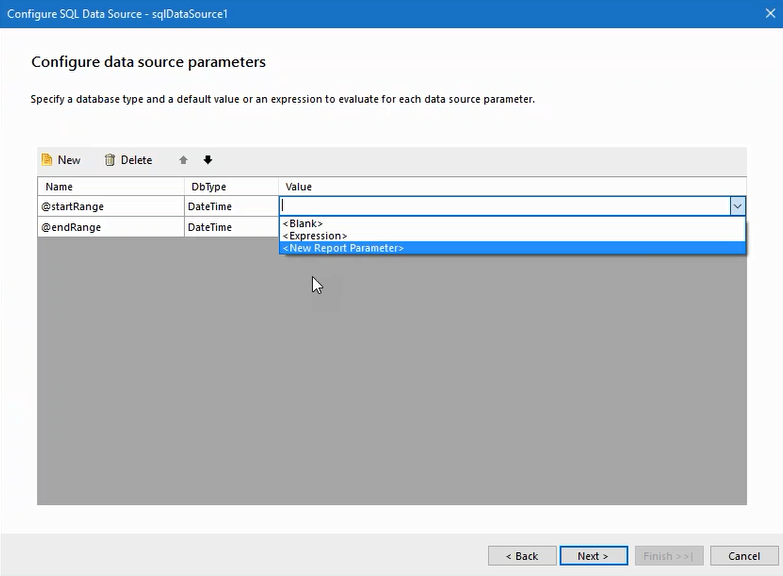Open DbType DateTime cell for @startRange

(x=231, y=206)
